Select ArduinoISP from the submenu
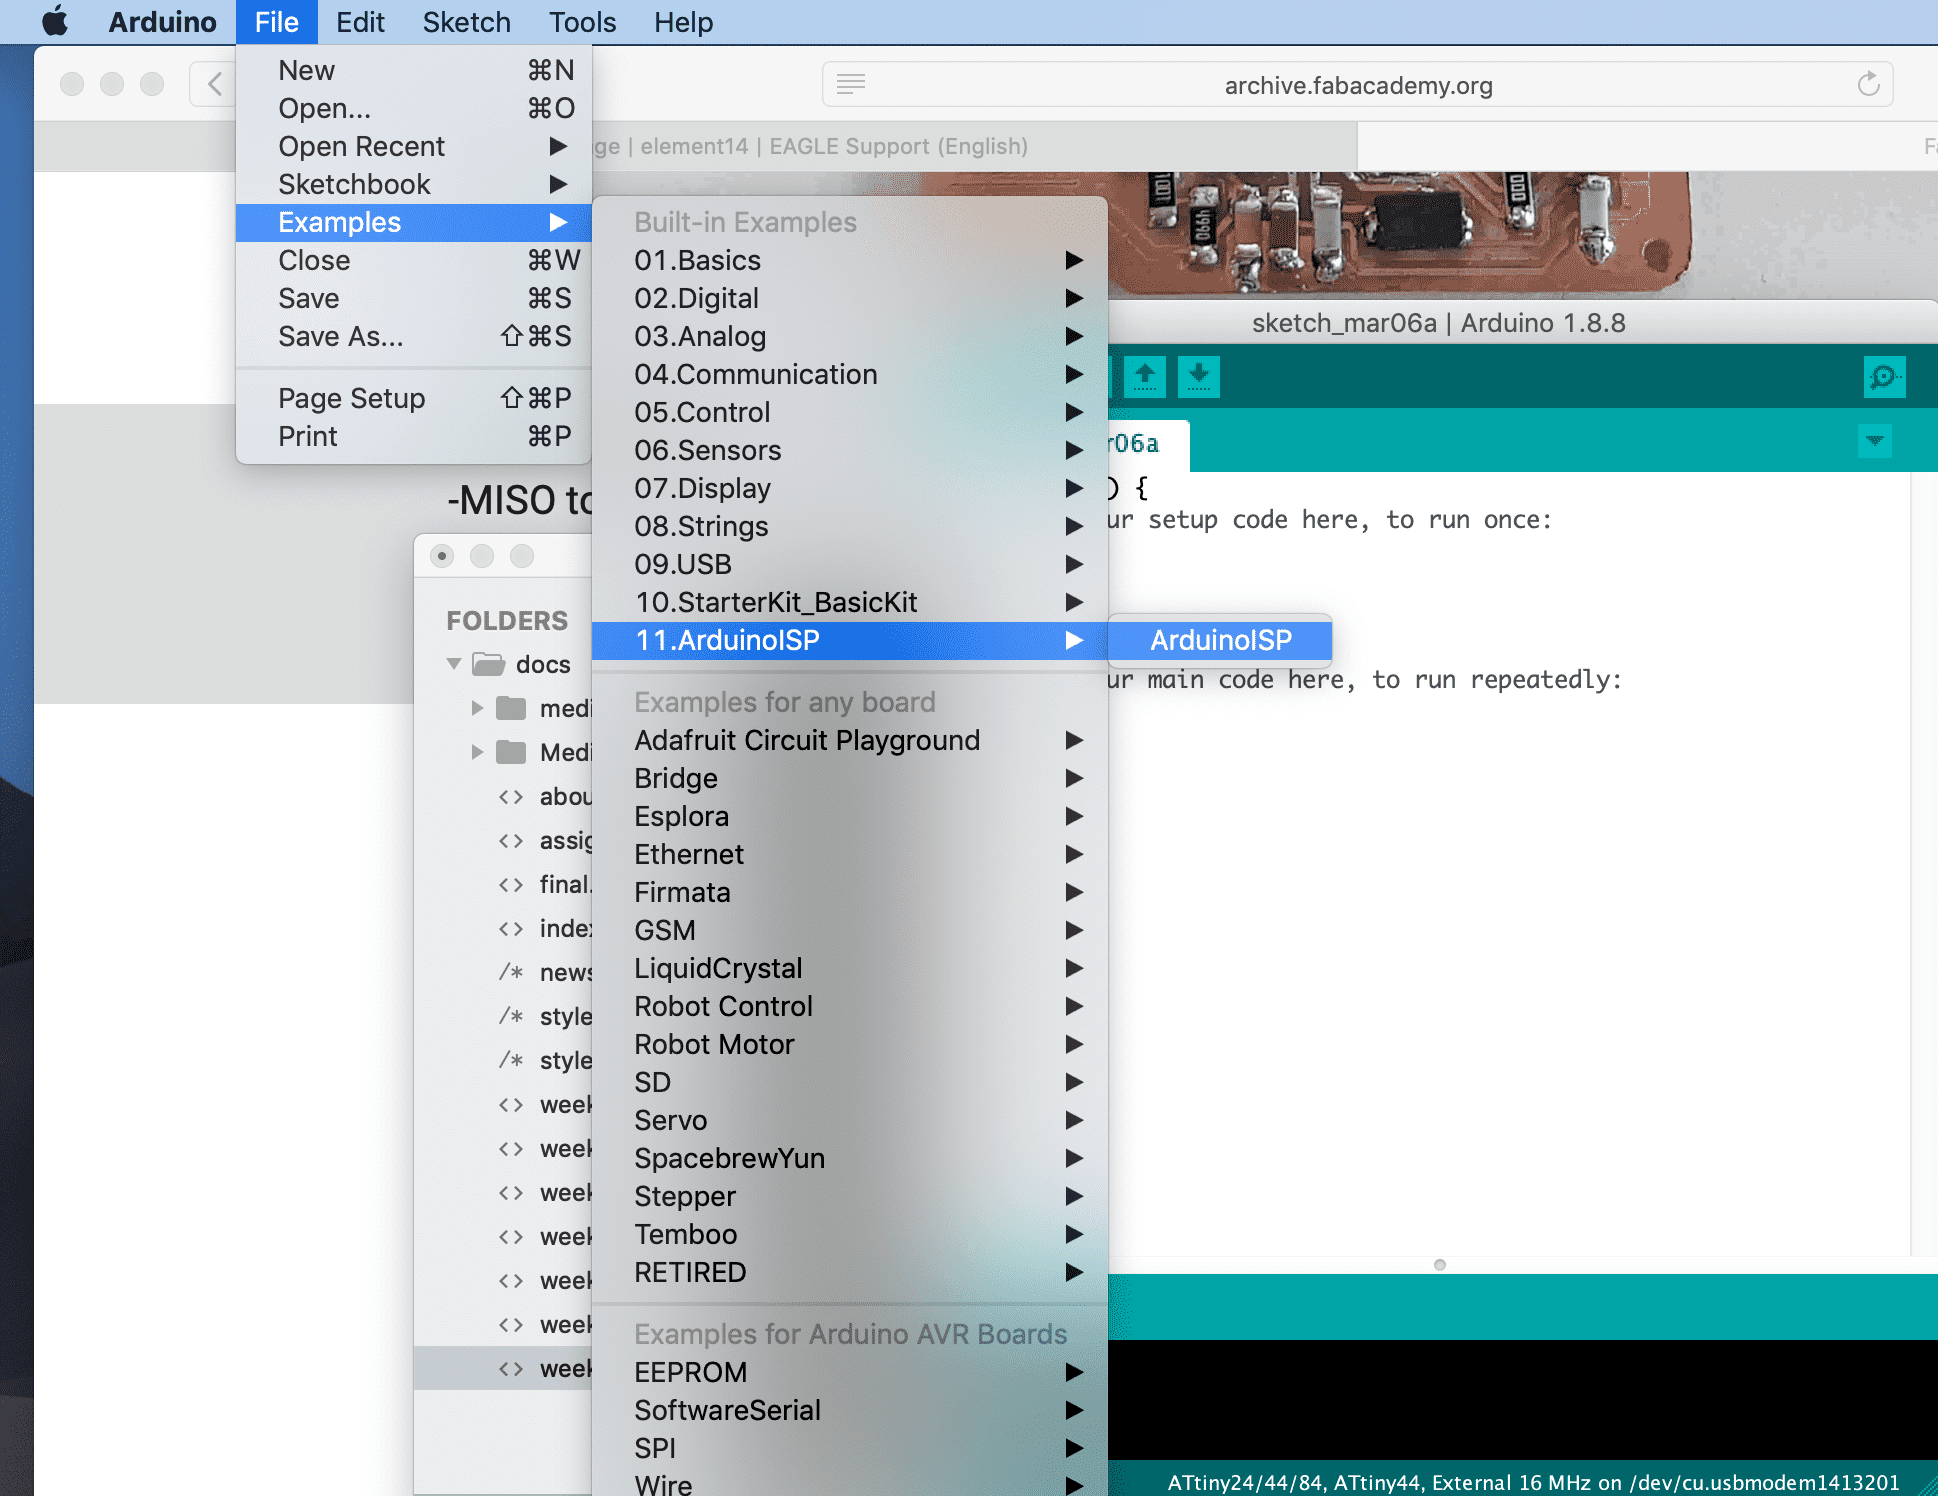Screen dimensions: 1938x1496 (x=1220, y=640)
